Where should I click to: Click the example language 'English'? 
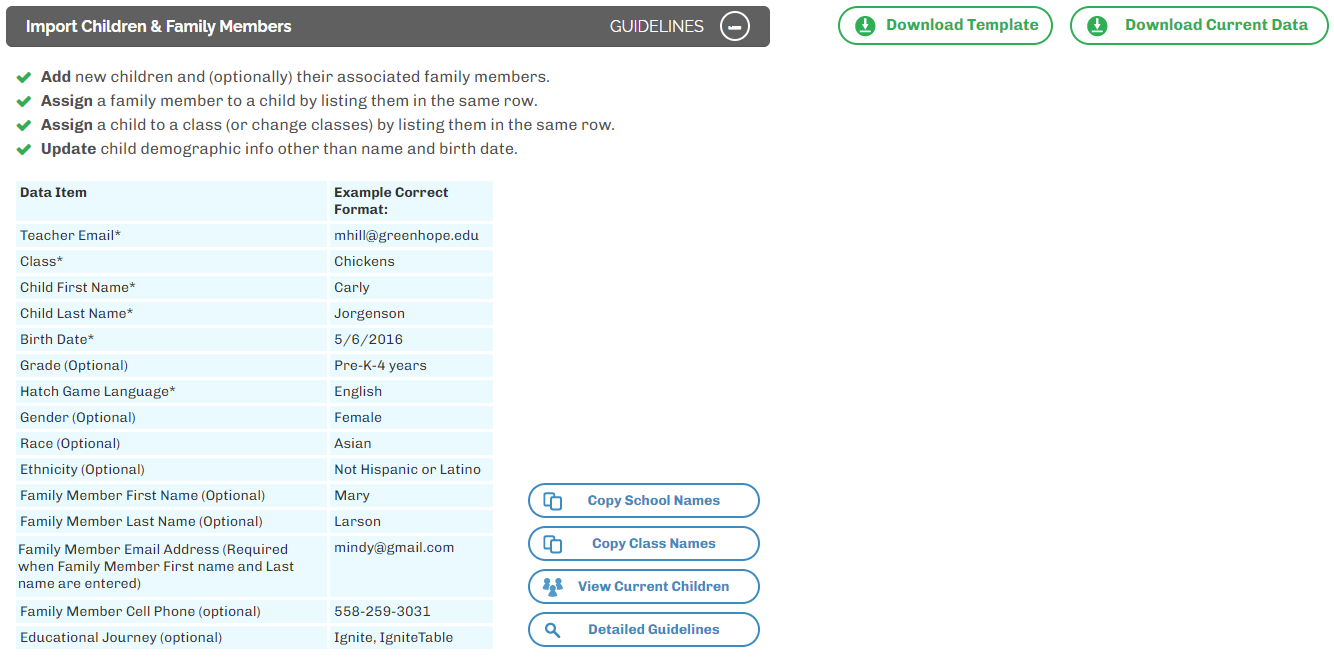tap(358, 391)
